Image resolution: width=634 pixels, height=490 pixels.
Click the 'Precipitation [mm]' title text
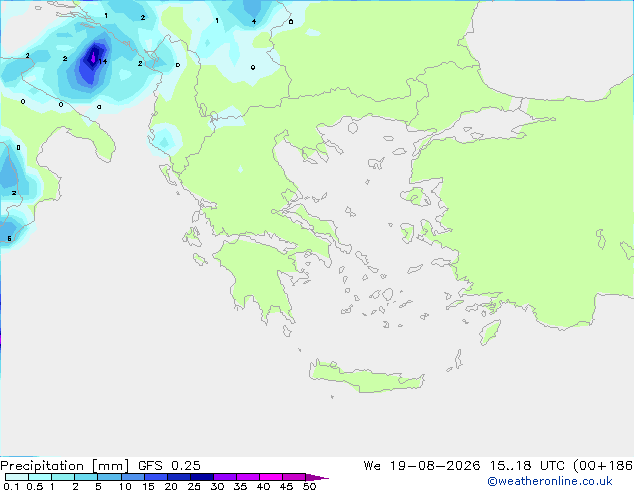(65, 466)
